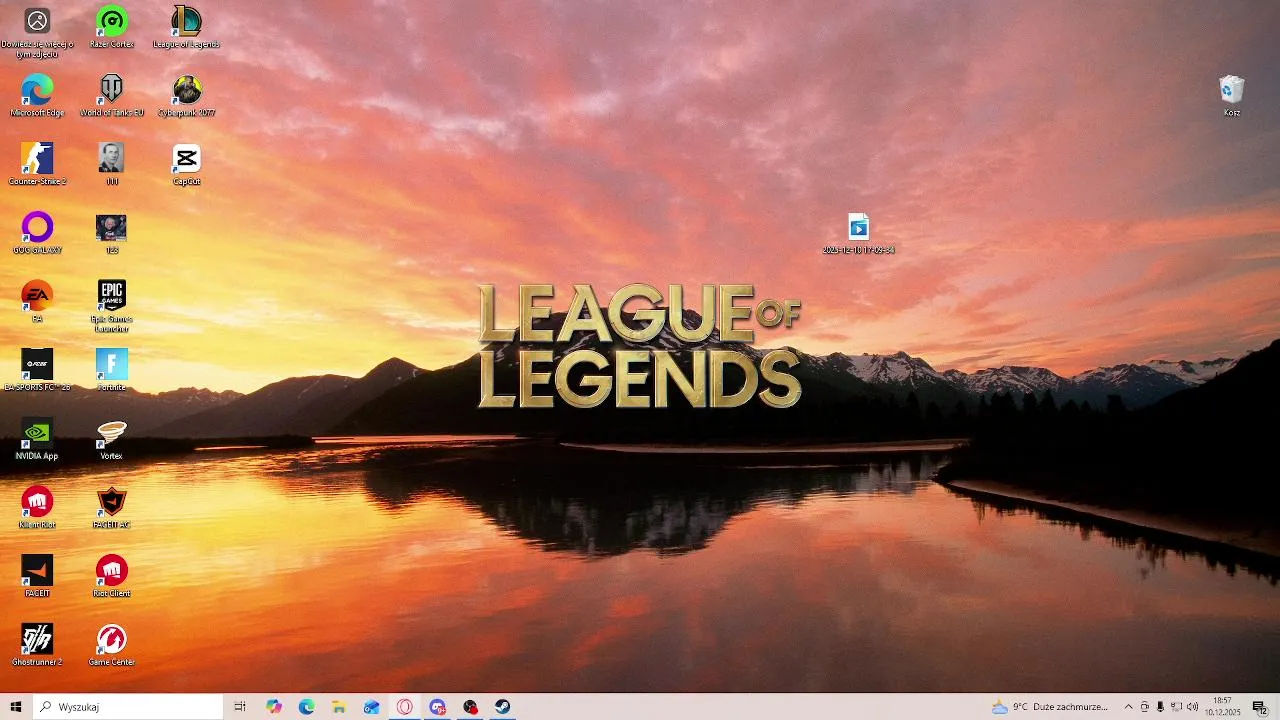
Task: Switch to Opera browser in the taskbar
Action: 405,707
